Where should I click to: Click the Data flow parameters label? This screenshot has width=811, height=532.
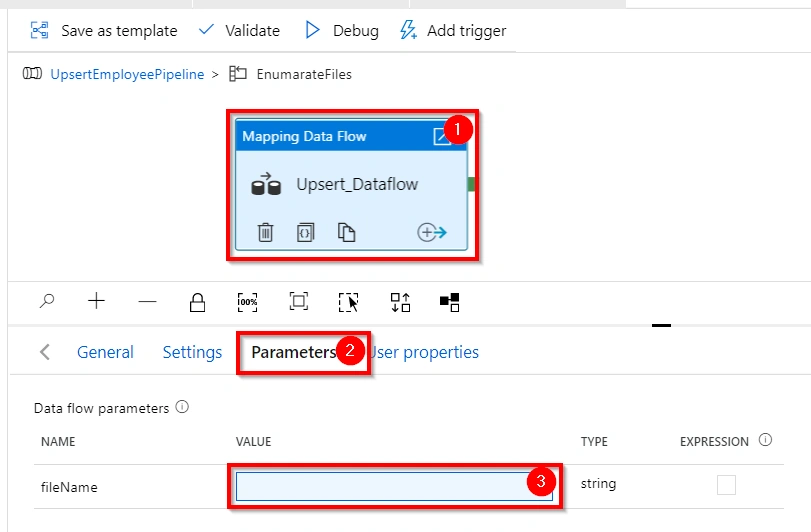coord(101,408)
